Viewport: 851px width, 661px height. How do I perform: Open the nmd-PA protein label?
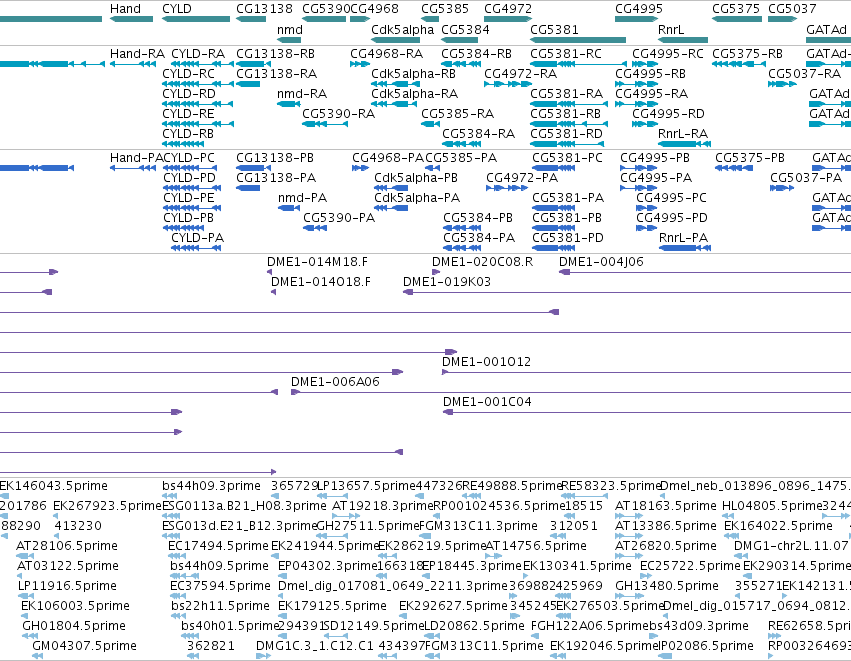302,198
